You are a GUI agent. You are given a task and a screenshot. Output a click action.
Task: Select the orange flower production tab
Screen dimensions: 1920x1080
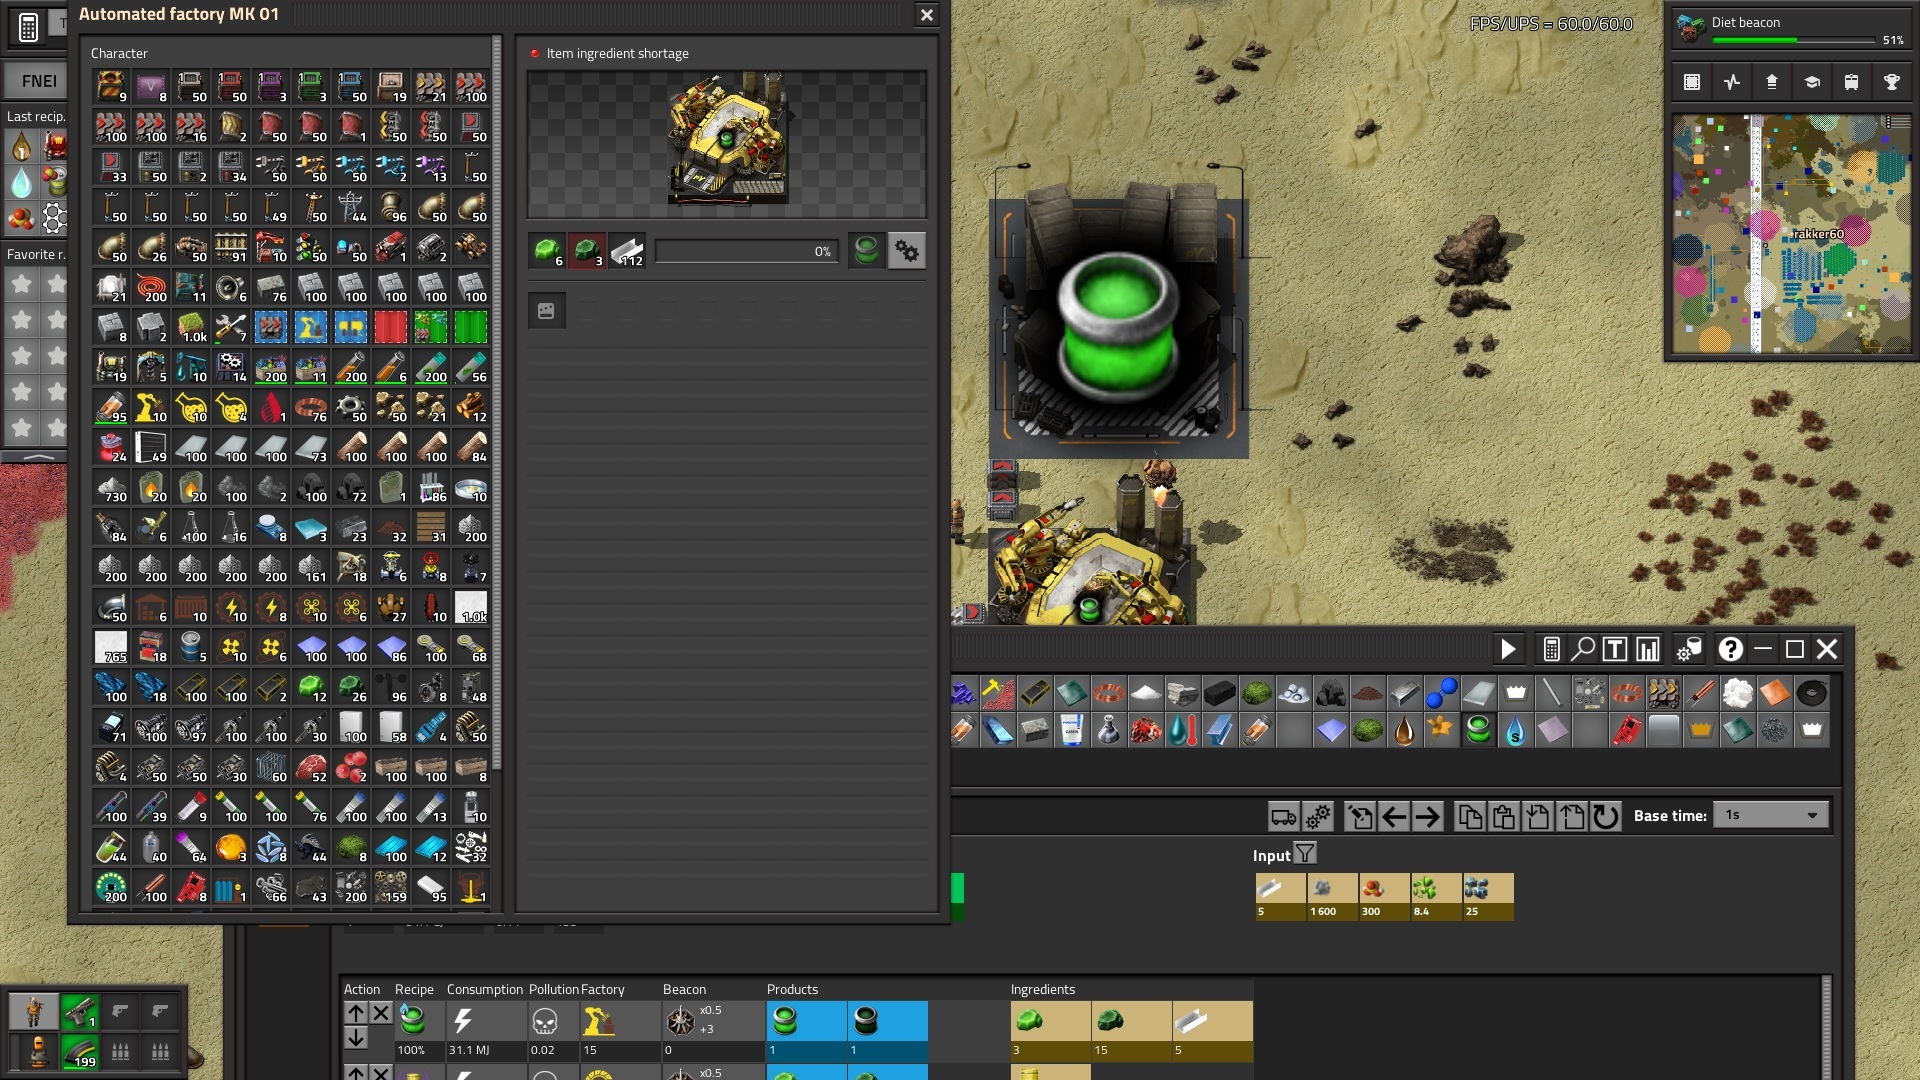click(x=1441, y=731)
